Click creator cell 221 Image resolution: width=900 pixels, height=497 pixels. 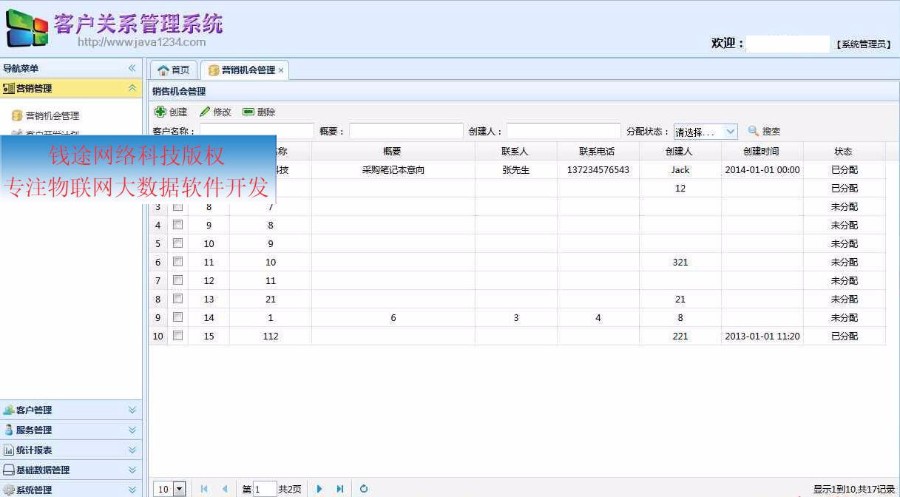pyautogui.click(x=680, y=336)
